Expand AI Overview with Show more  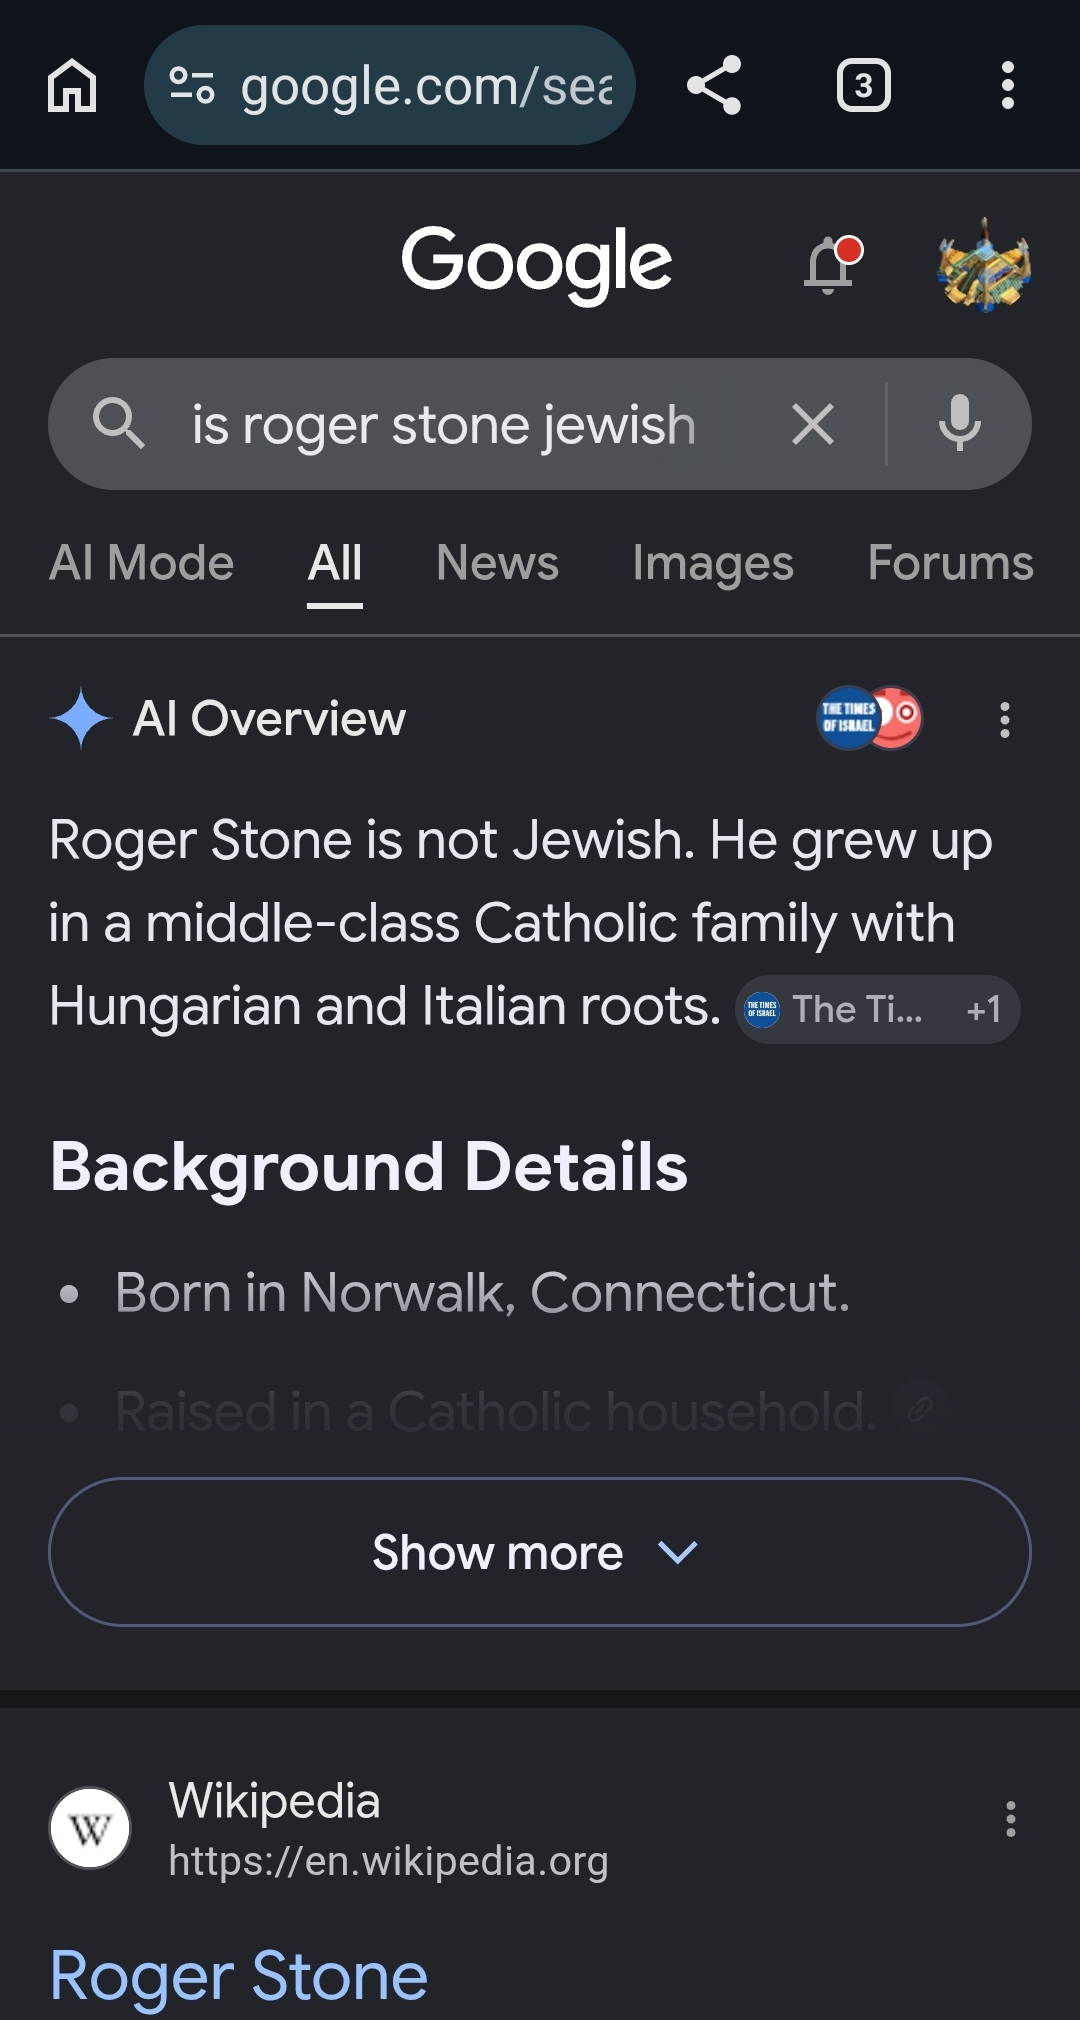coord(540,1552)
